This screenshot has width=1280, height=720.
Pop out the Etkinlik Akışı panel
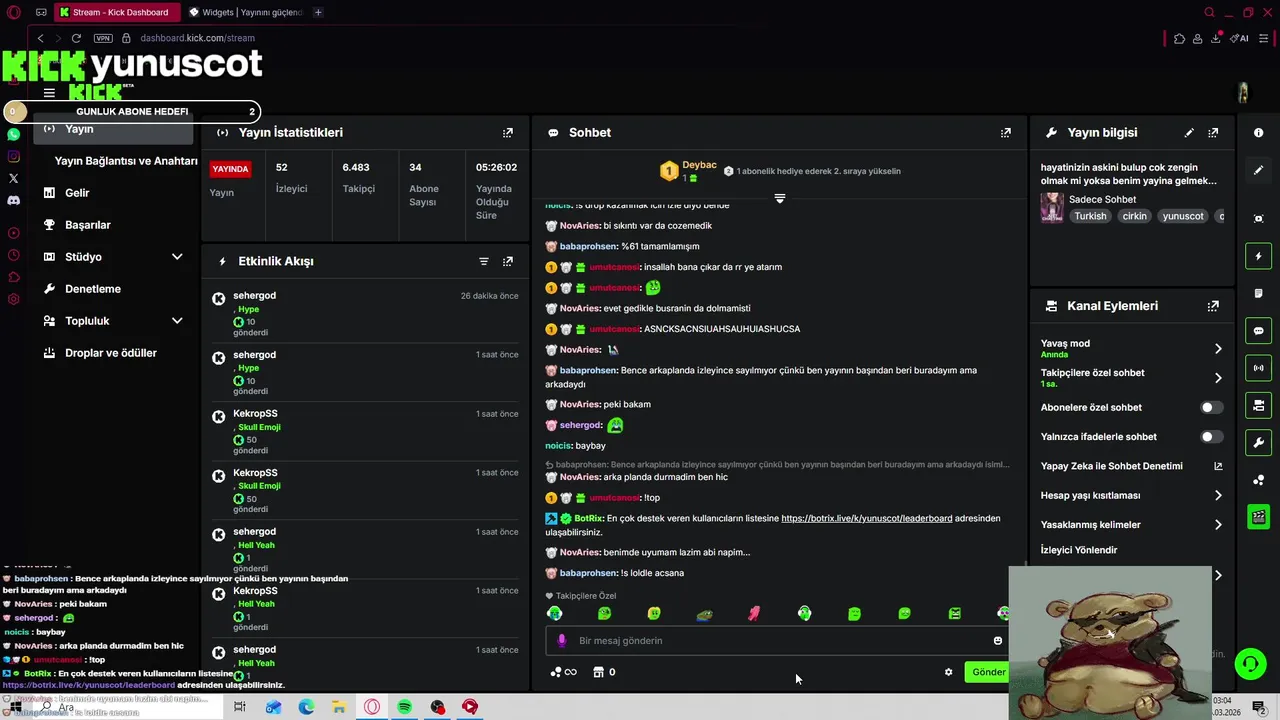point(508,261)
